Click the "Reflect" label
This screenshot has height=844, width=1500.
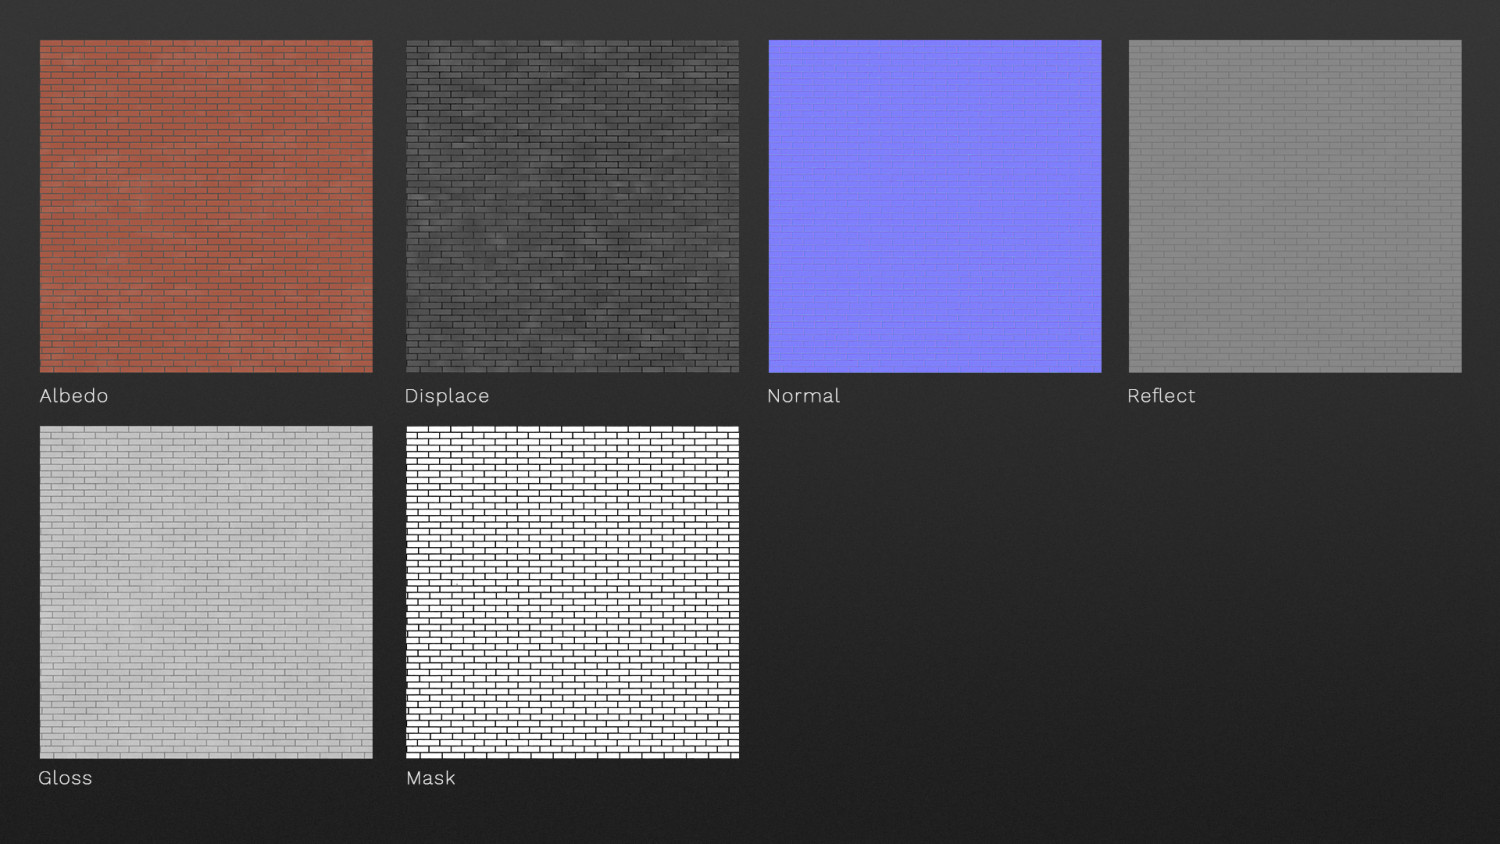(1161, 396)
